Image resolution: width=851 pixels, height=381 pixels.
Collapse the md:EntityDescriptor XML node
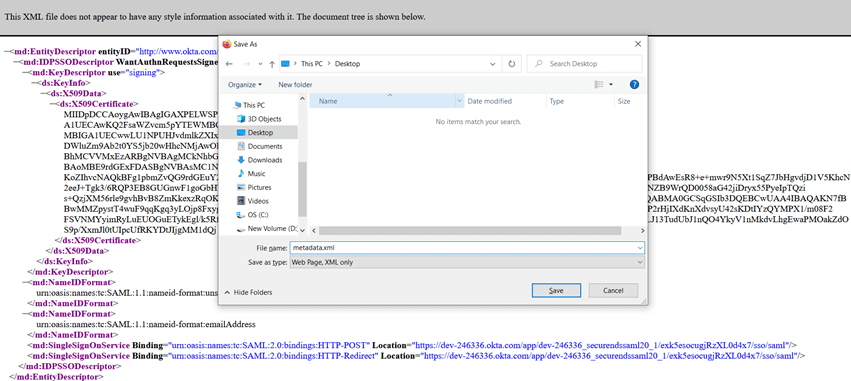[x=7, y=52]
